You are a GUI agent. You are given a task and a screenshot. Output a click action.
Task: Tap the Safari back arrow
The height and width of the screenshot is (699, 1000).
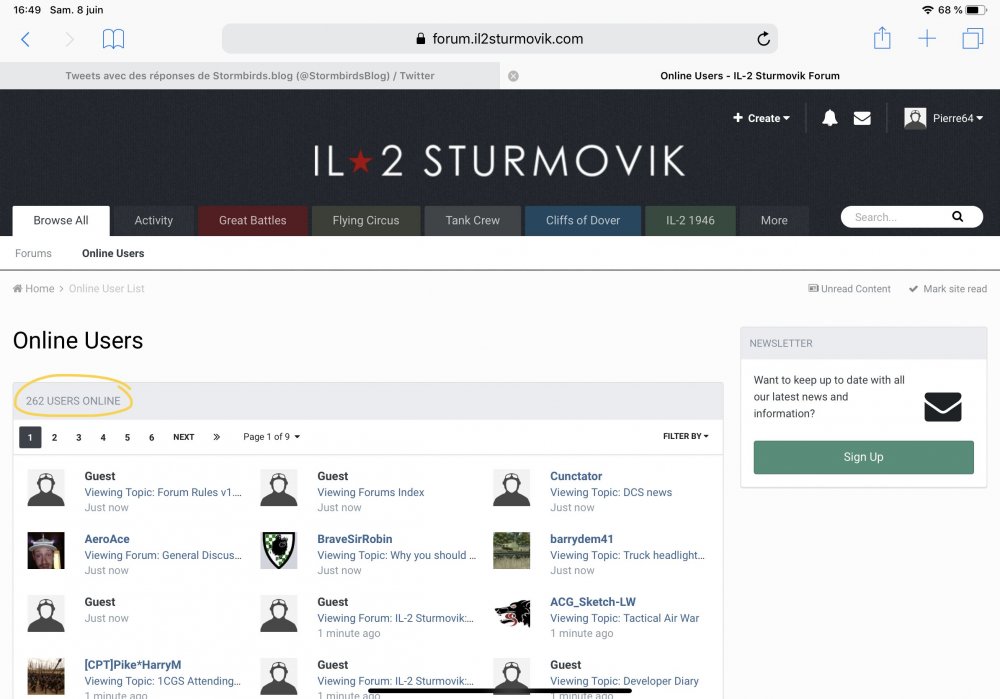coord(25,39)
